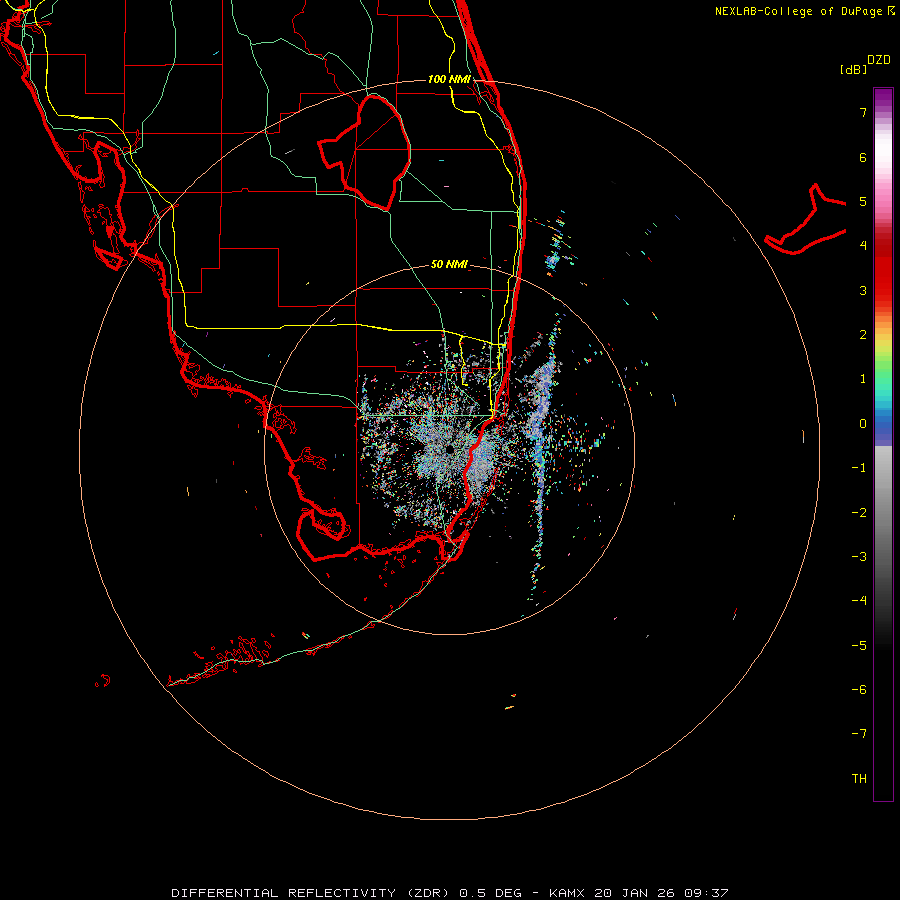The width and height of the screenshot is (900, 900).
Task: Click the purple top of the ZDR colorbar
Action: [x=883, y=99]
